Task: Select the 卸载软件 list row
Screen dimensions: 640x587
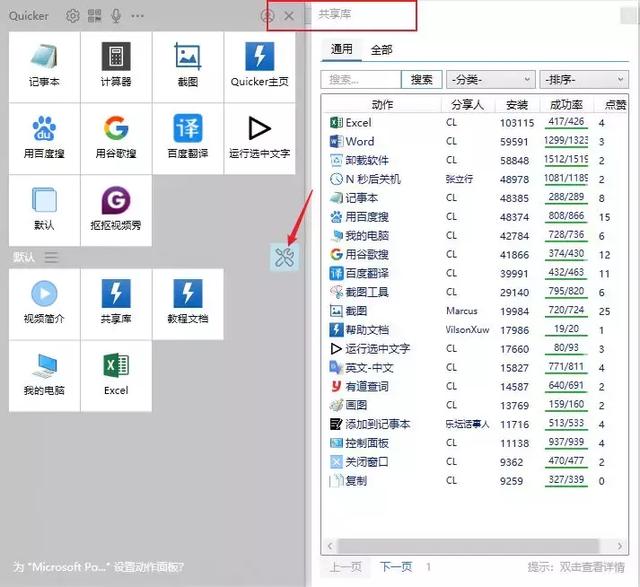Action: point(475,160)
